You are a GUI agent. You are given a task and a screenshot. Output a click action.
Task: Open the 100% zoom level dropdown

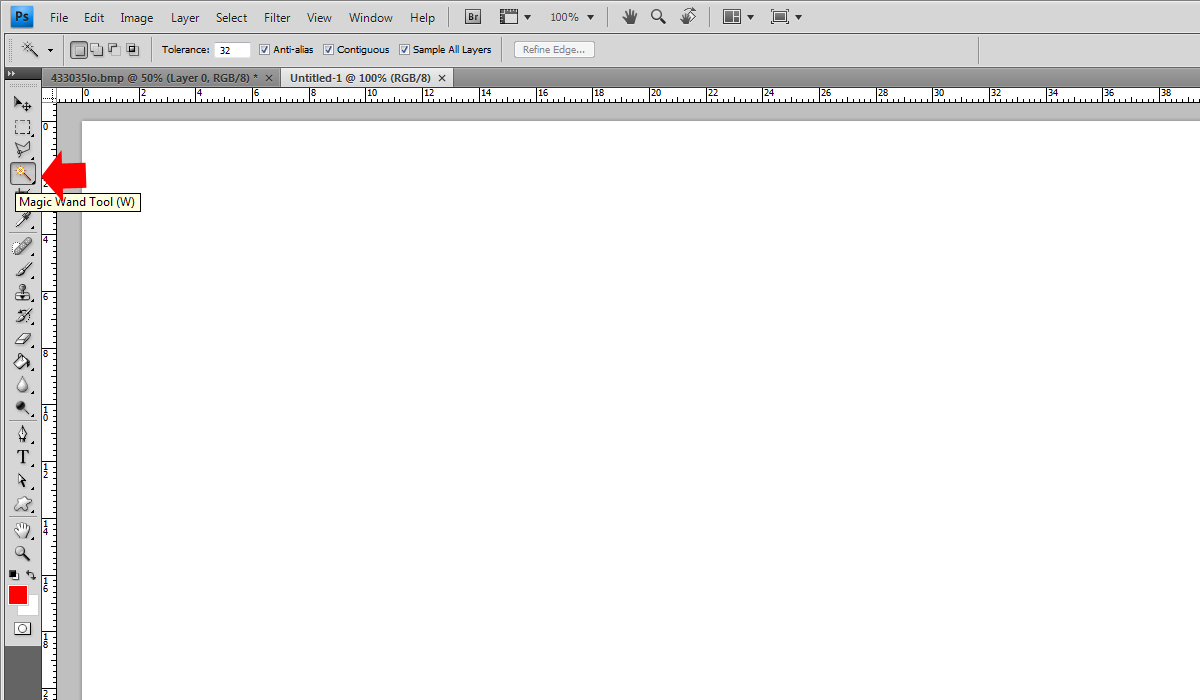572,17
